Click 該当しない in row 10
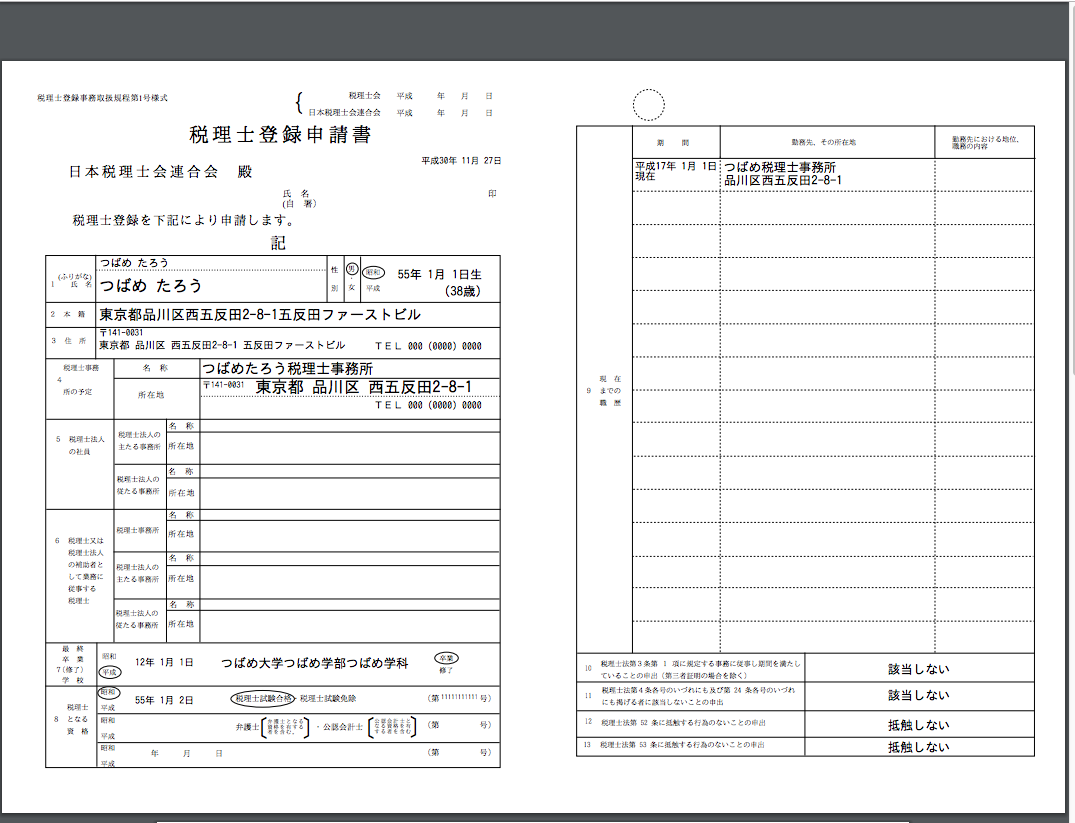Image resolution: width=1075 pixels, height=823 pixels. (919, 669)
